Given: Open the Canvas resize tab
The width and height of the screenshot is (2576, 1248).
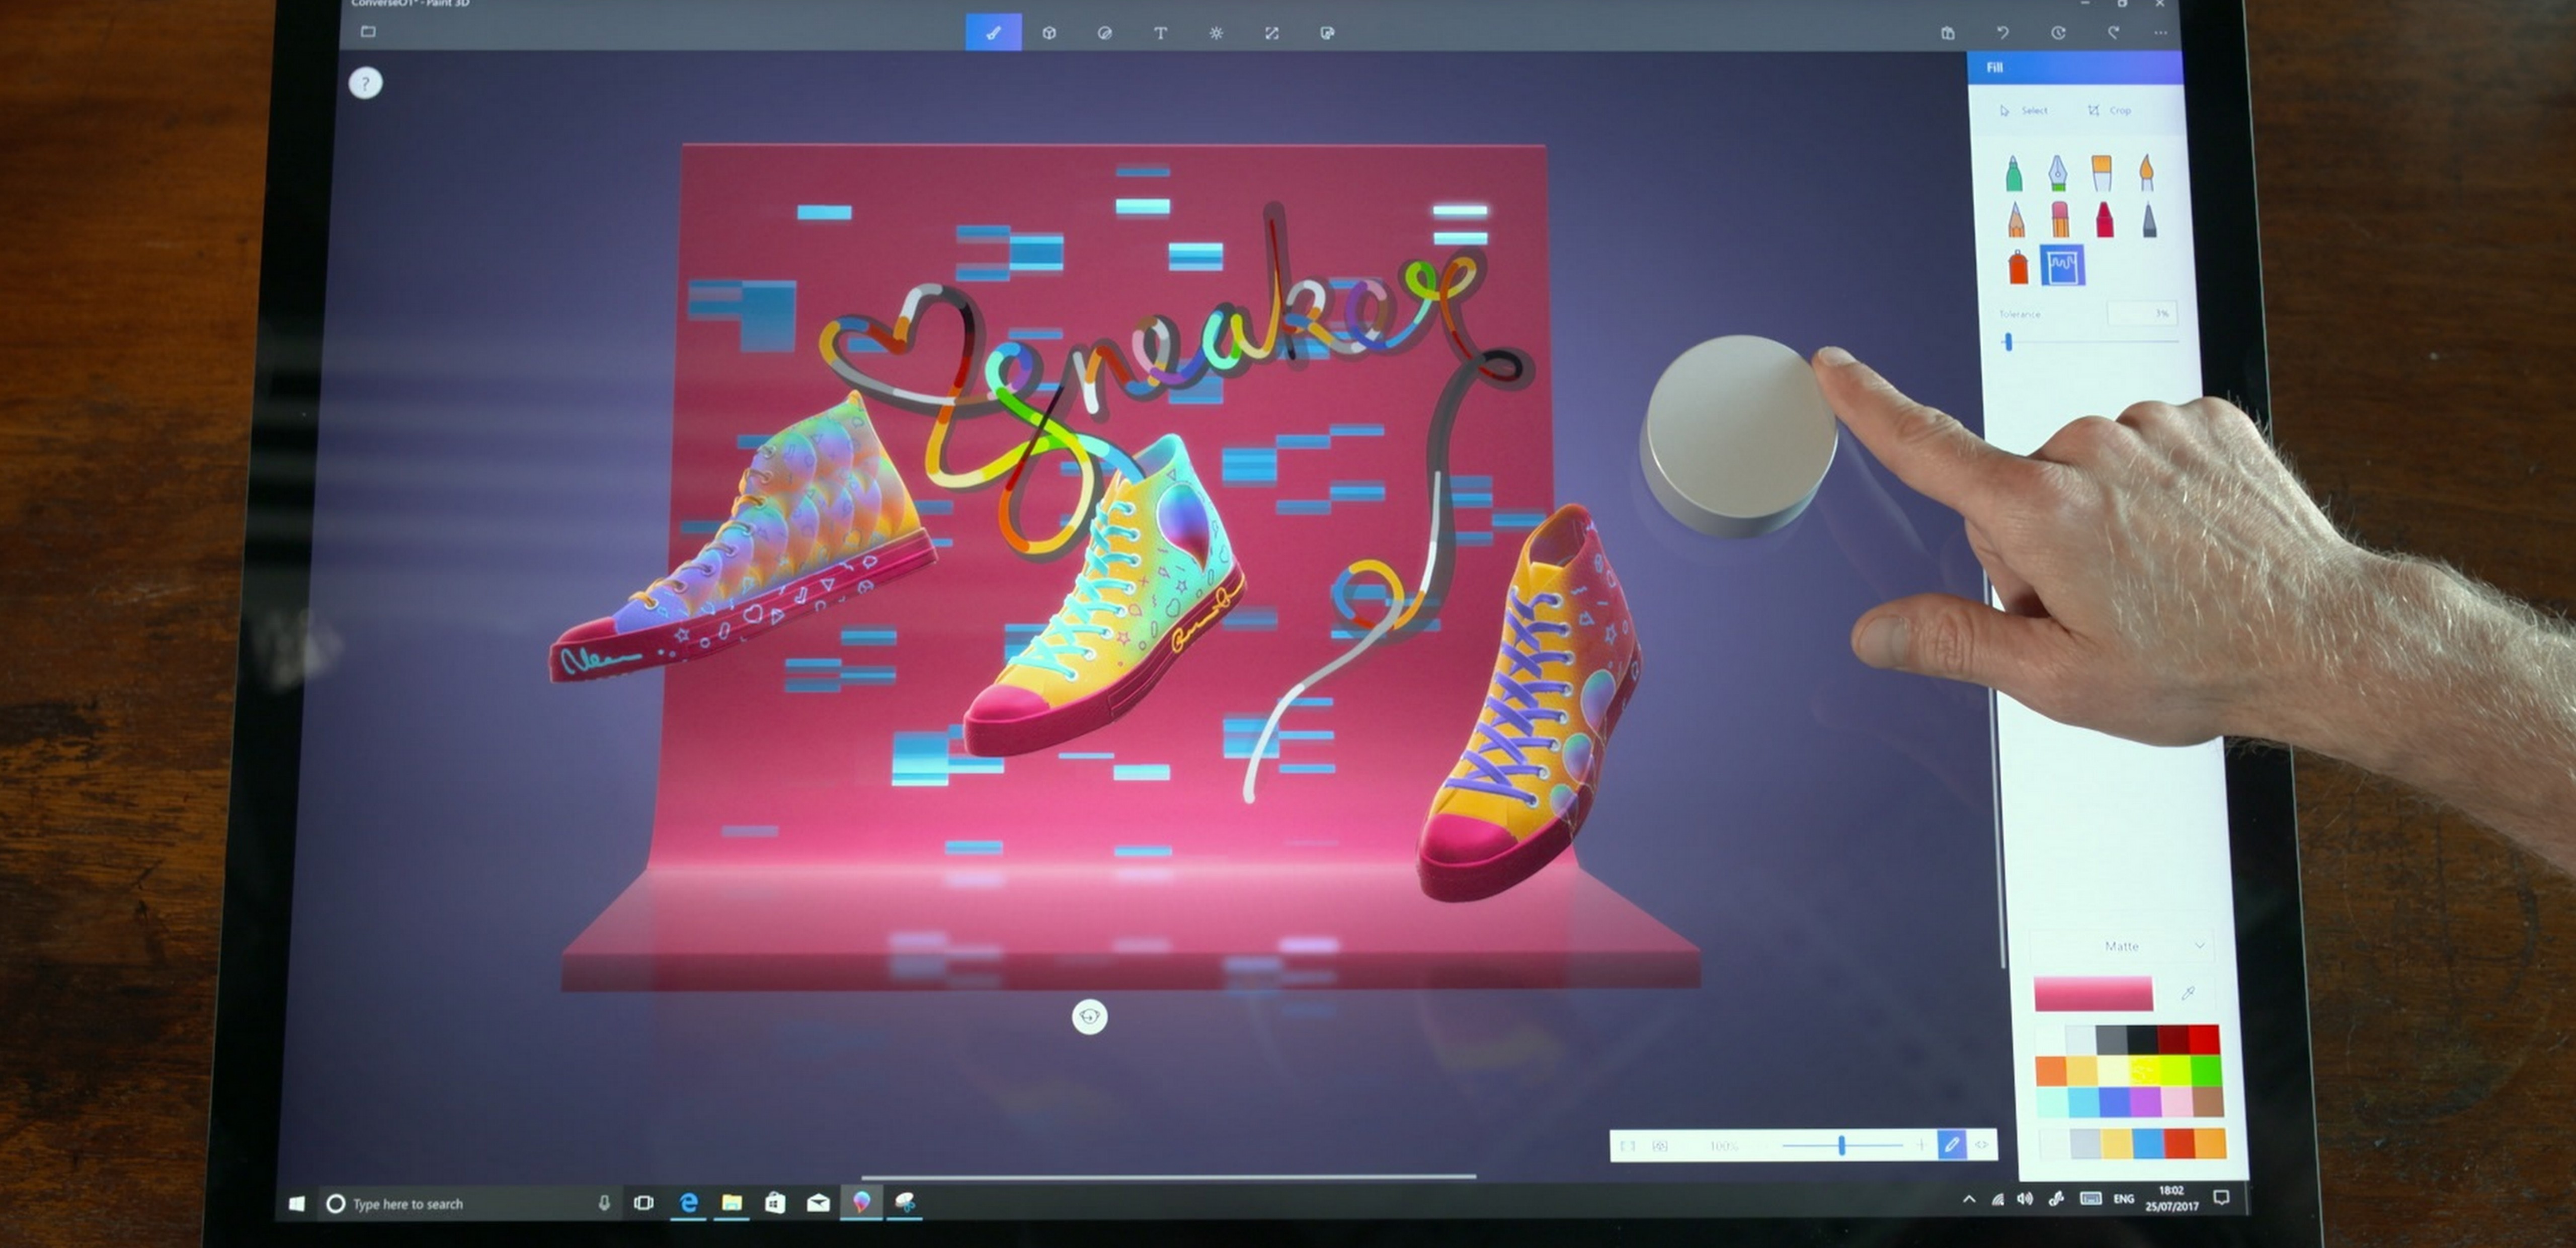Looking at the screenshot, I should pos(1271,33).
